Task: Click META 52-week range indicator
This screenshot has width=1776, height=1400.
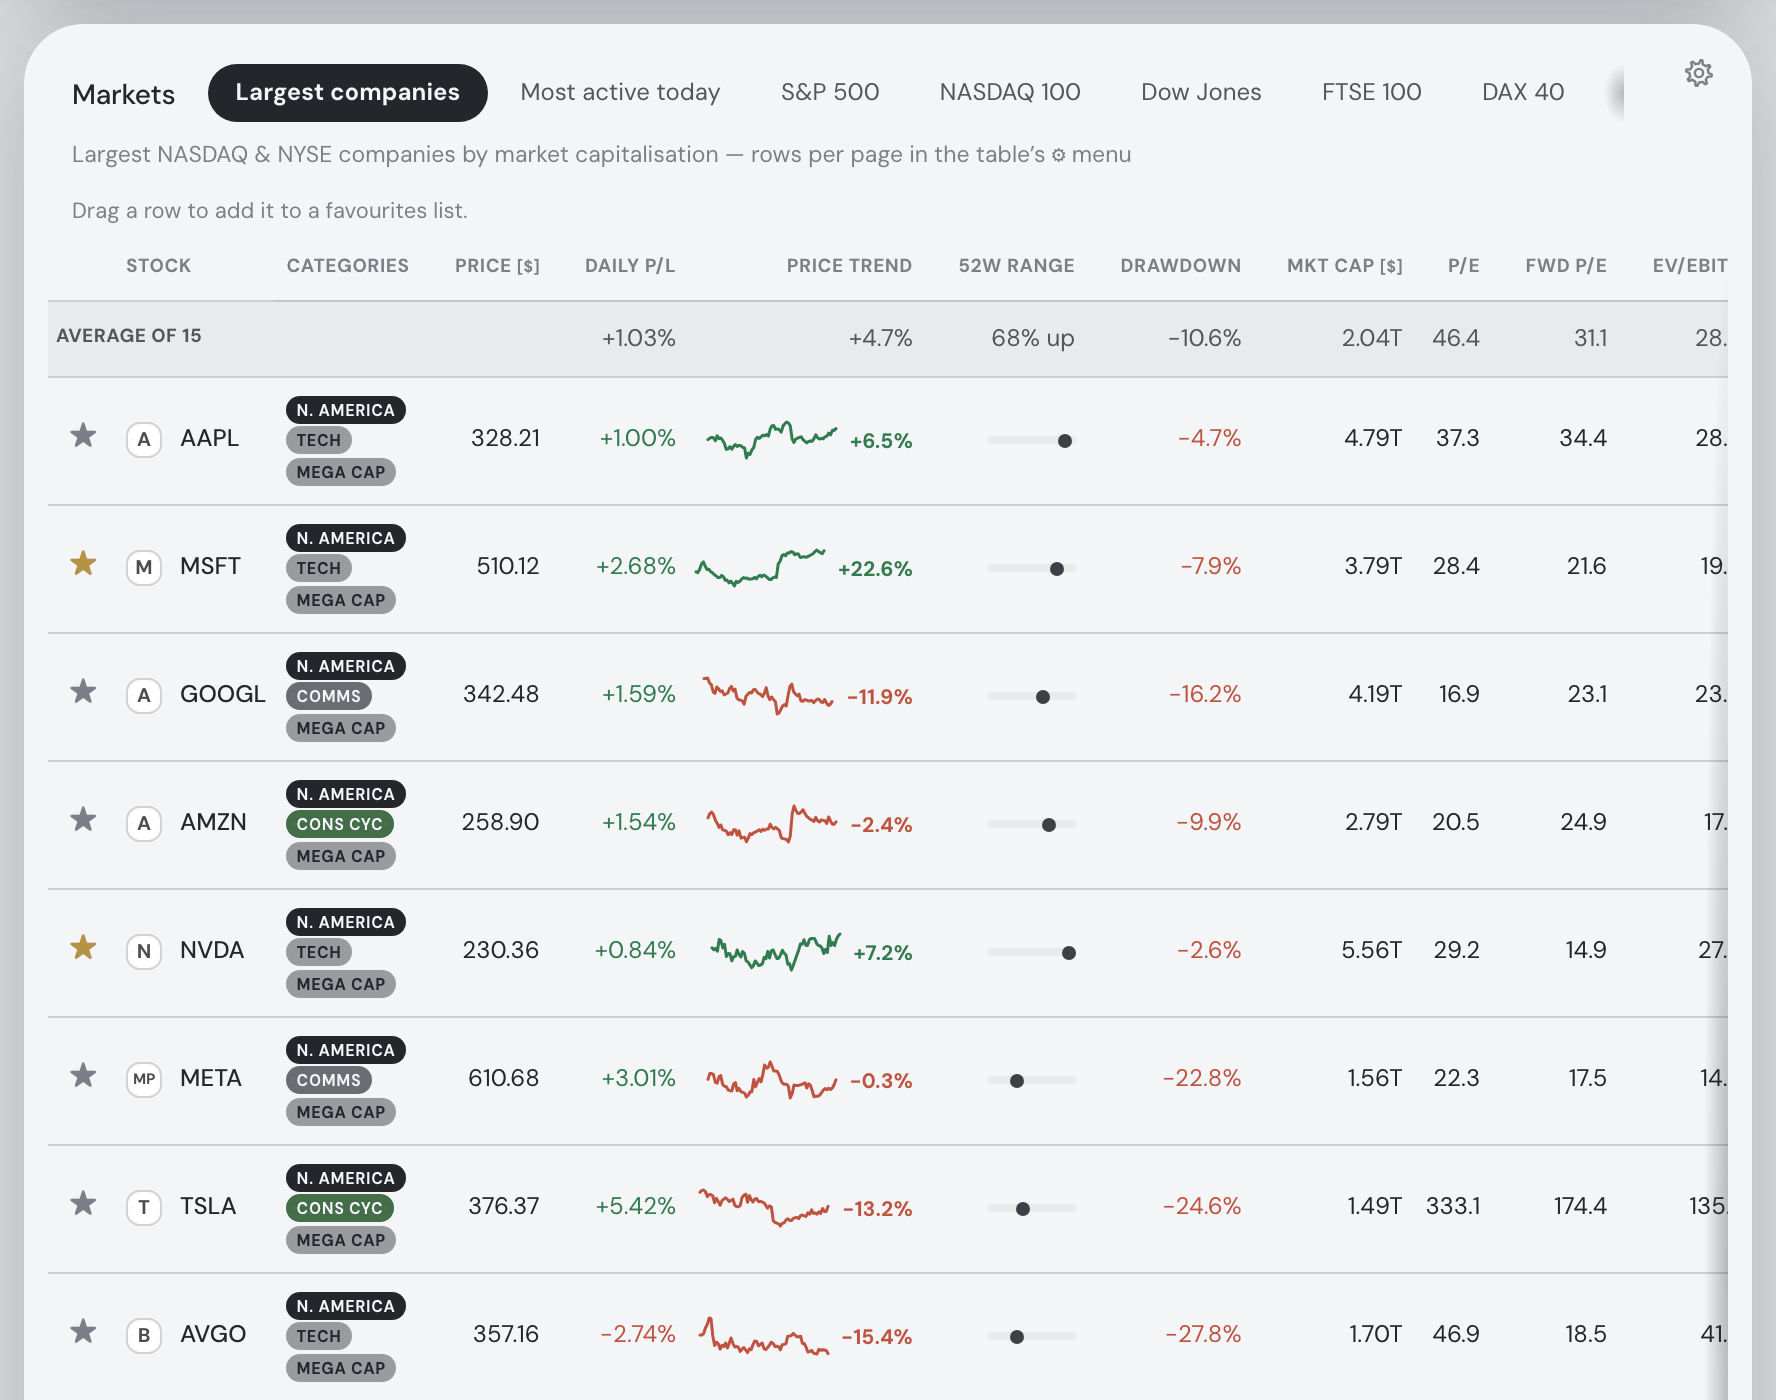Action: pos(1031,1080)
